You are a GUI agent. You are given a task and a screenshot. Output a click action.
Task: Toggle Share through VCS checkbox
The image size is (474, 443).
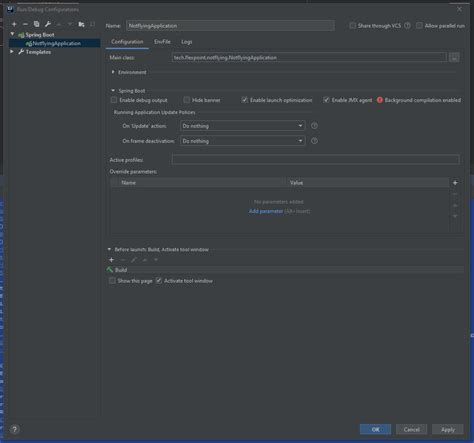pos(352,26)
